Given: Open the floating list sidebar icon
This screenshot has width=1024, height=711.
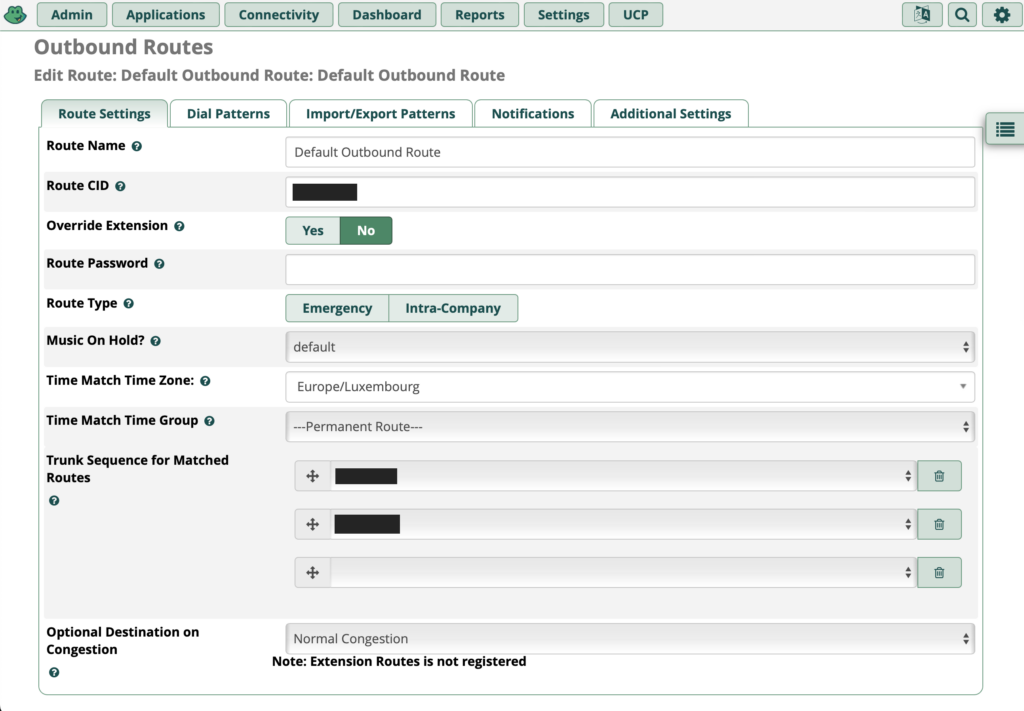Looking at the screenshot, I should [1005, 129].
